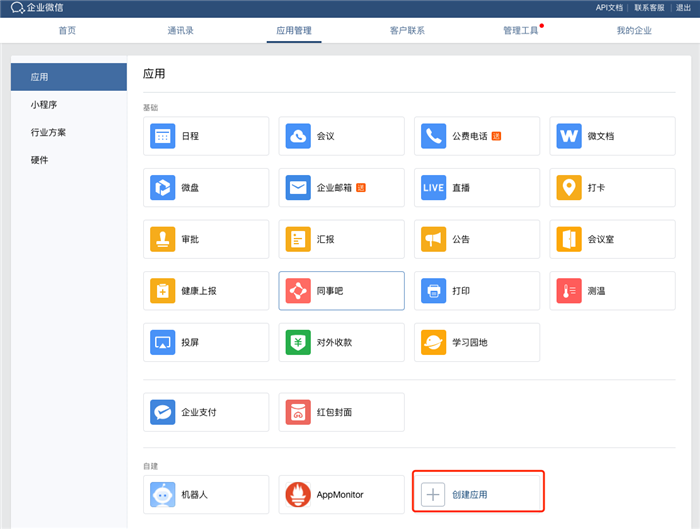The width and height of the screenshot is (700, 529).
Task: Open the 机器人 robot avatar icon
Action: pos(163,494)
